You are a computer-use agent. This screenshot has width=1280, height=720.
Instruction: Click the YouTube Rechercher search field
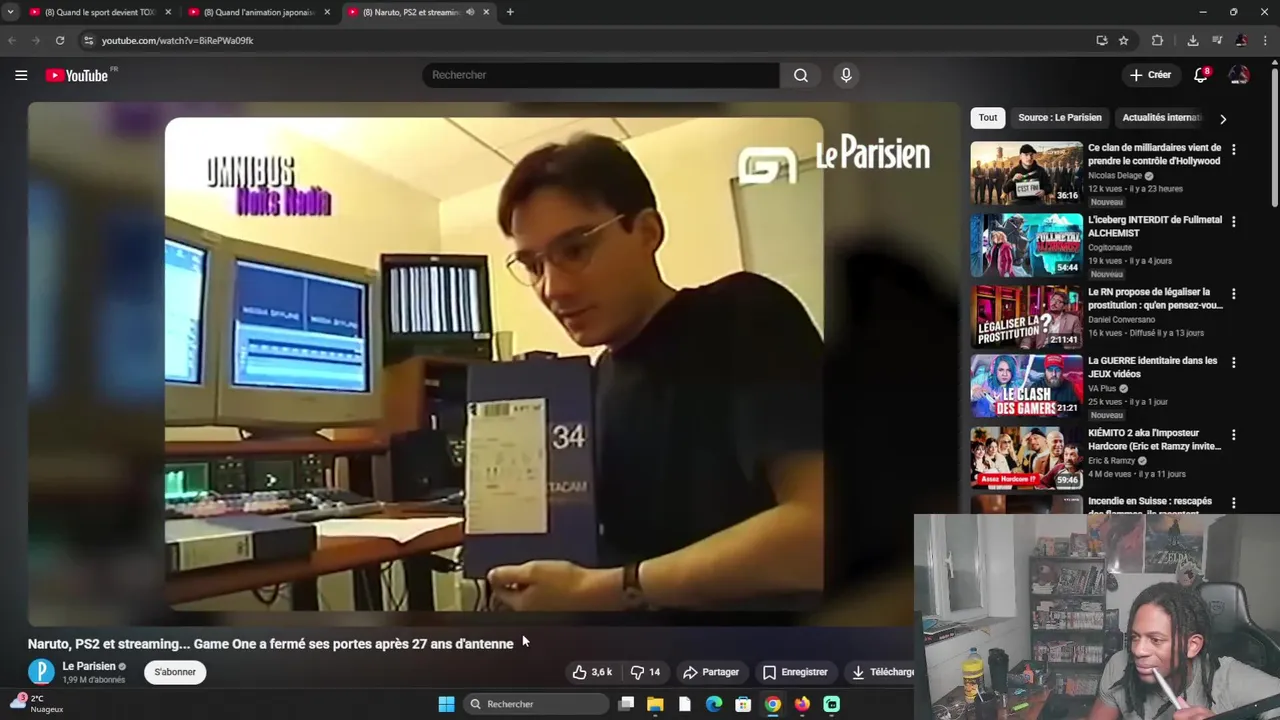[x=600, y=75]
